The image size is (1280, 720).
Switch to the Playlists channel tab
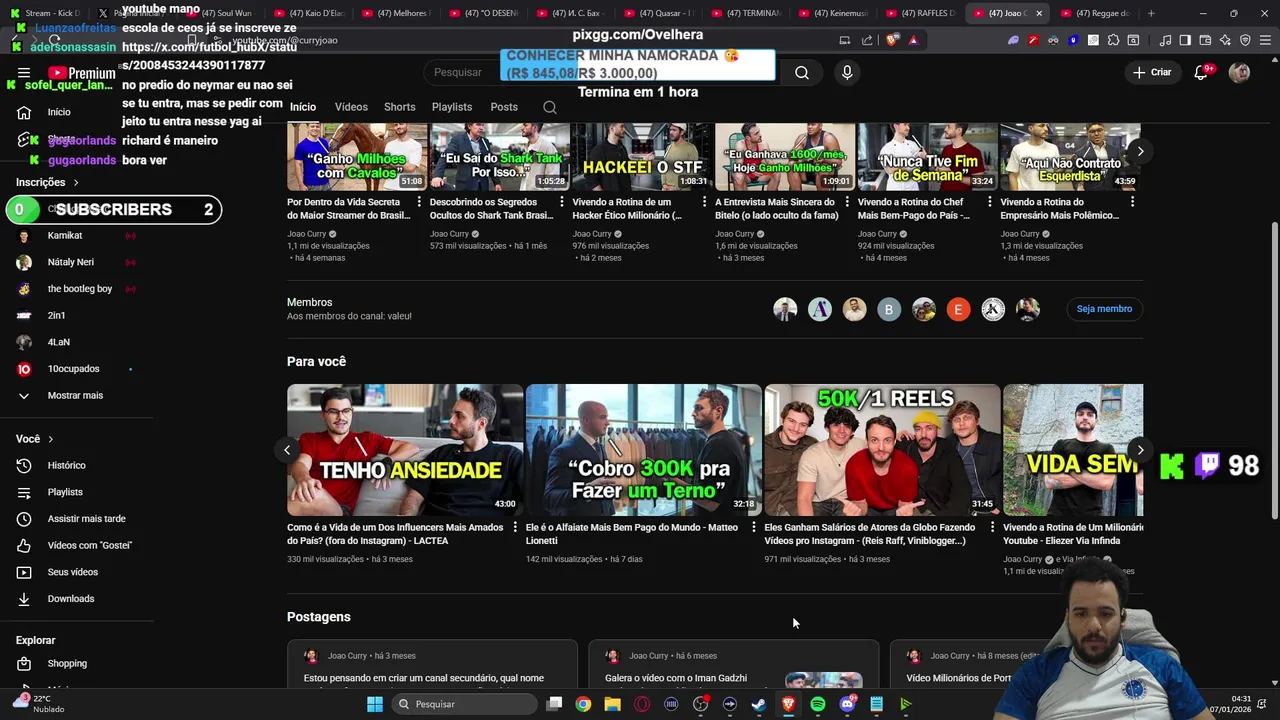pos(452,107)
